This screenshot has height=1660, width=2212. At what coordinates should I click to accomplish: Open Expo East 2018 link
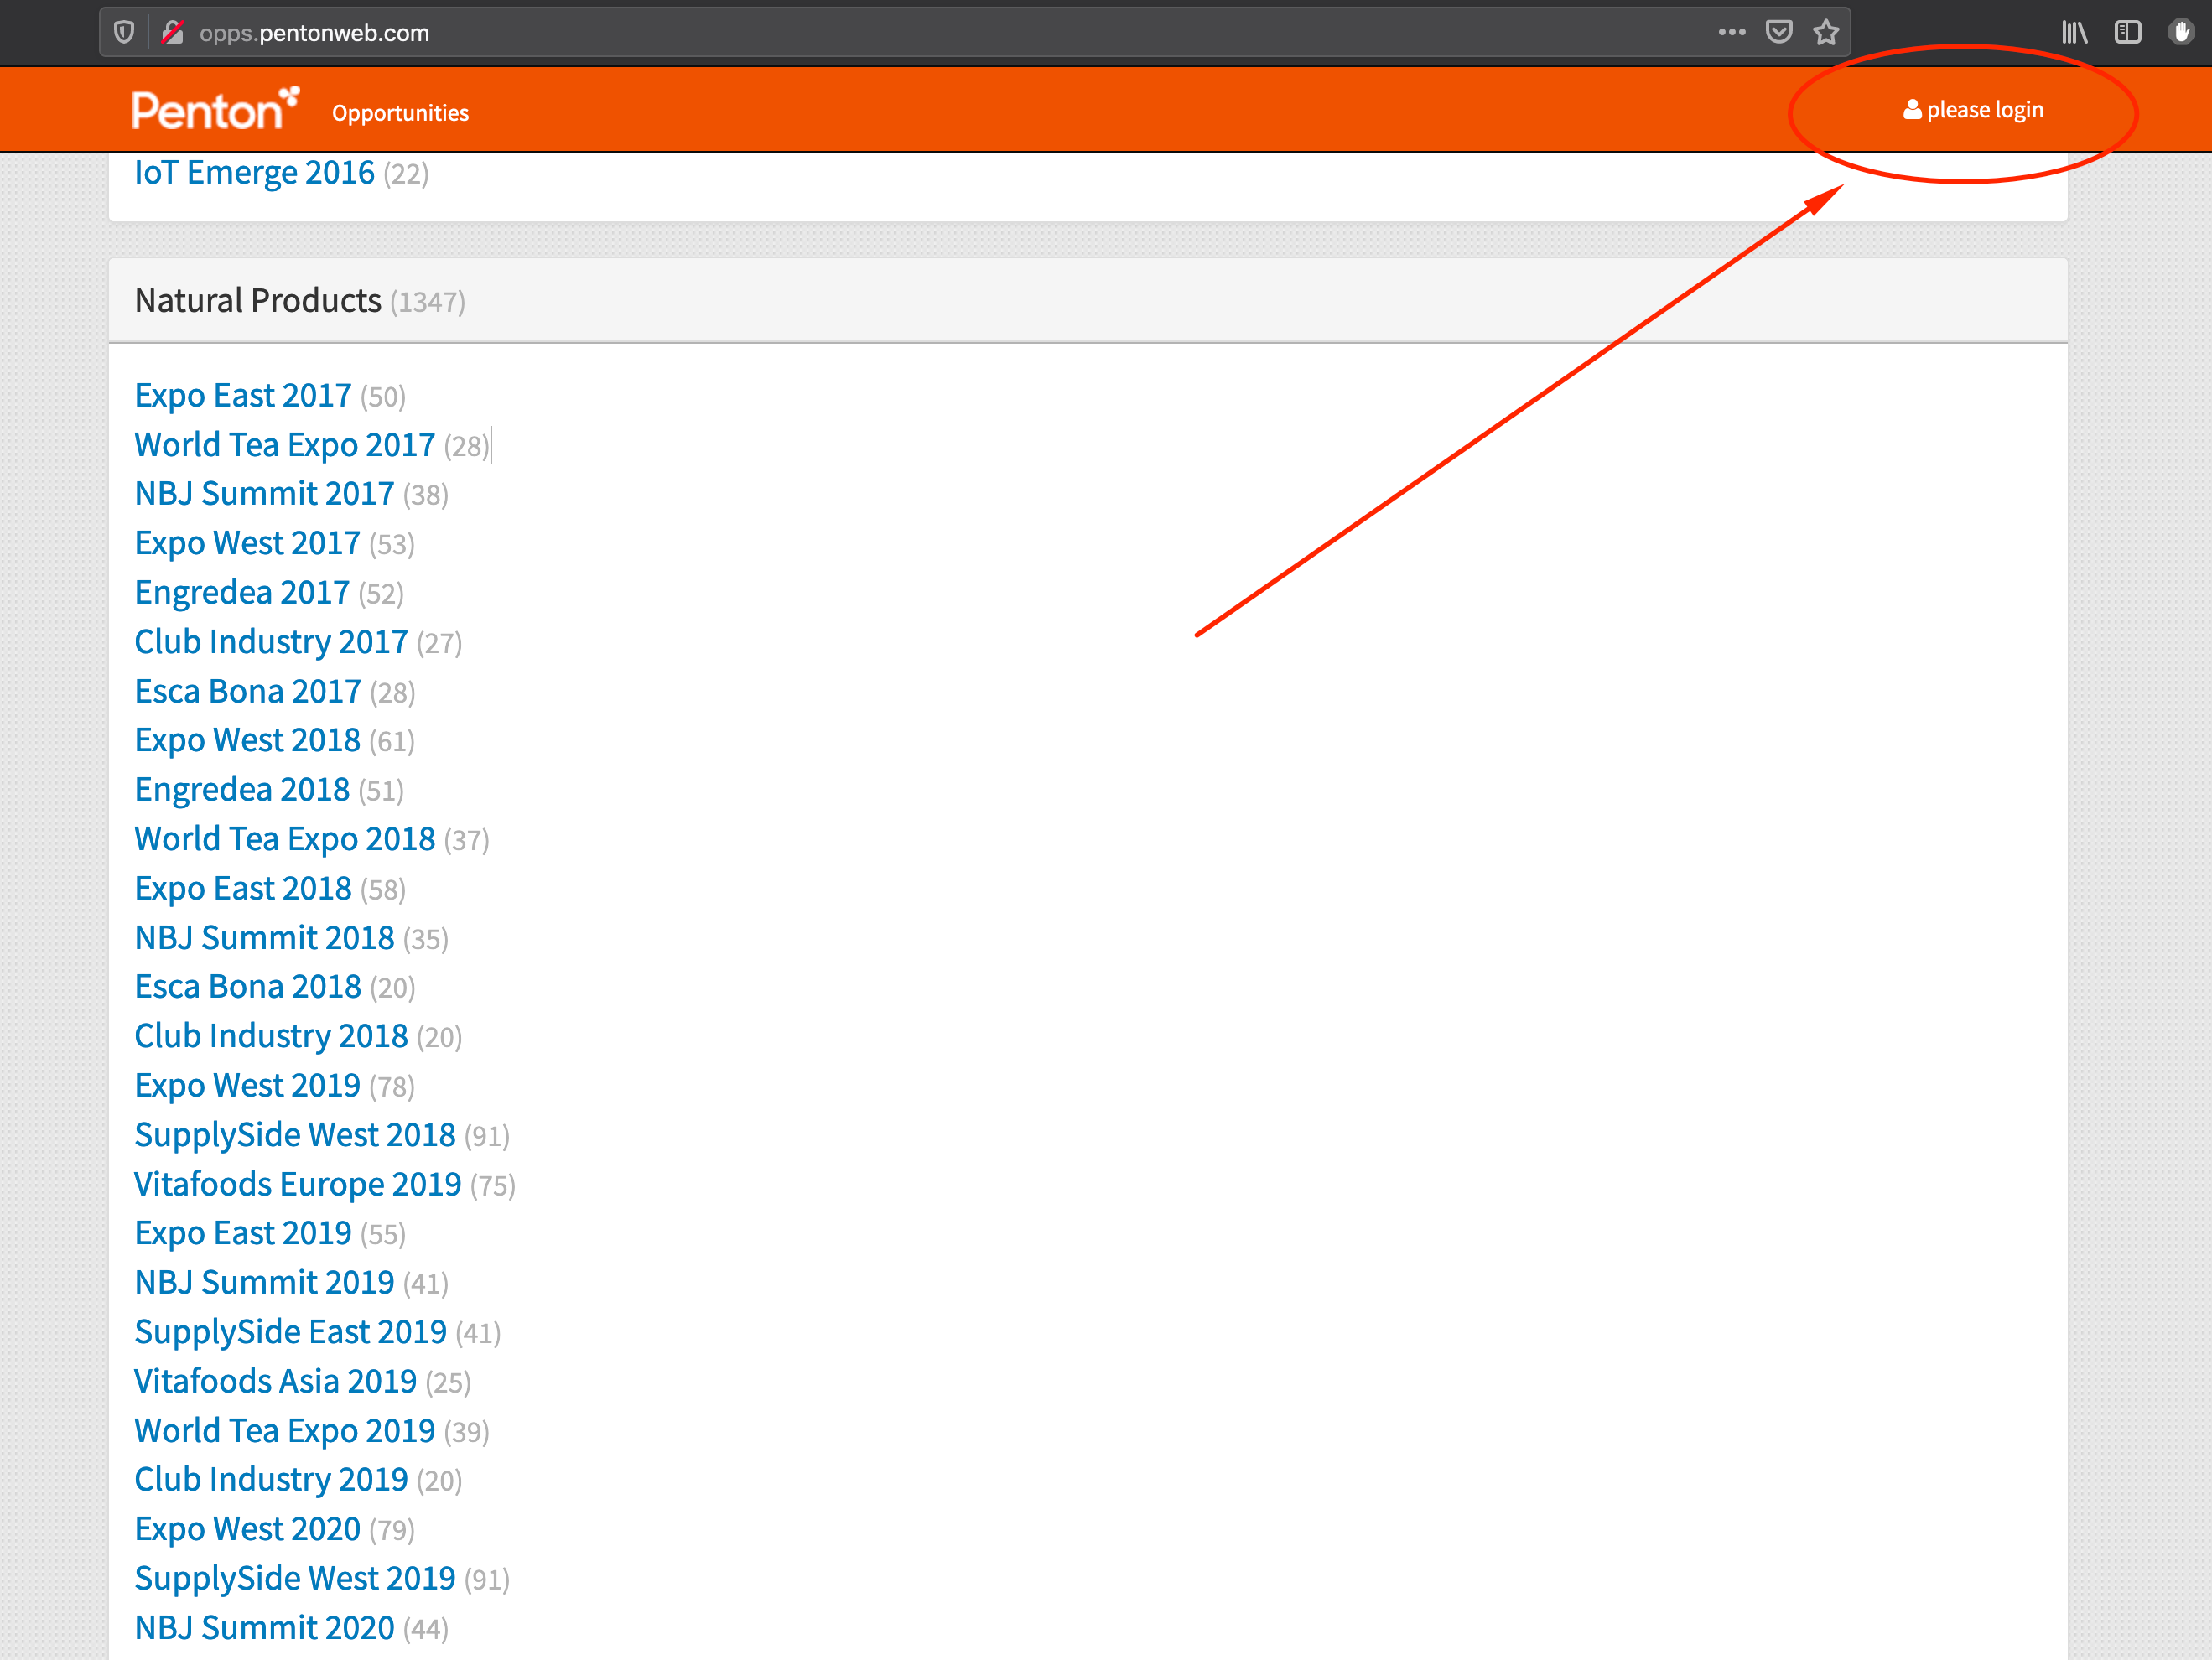(x=243, y=889)
